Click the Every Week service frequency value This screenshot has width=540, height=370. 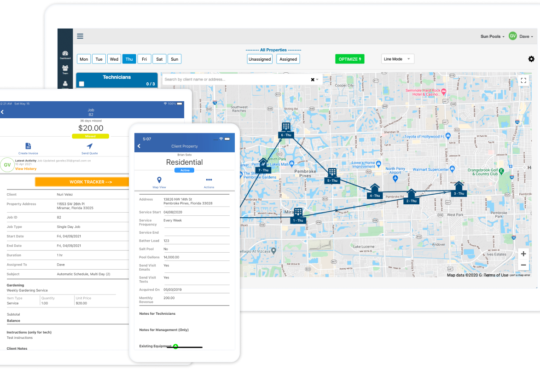coord(173,220)
